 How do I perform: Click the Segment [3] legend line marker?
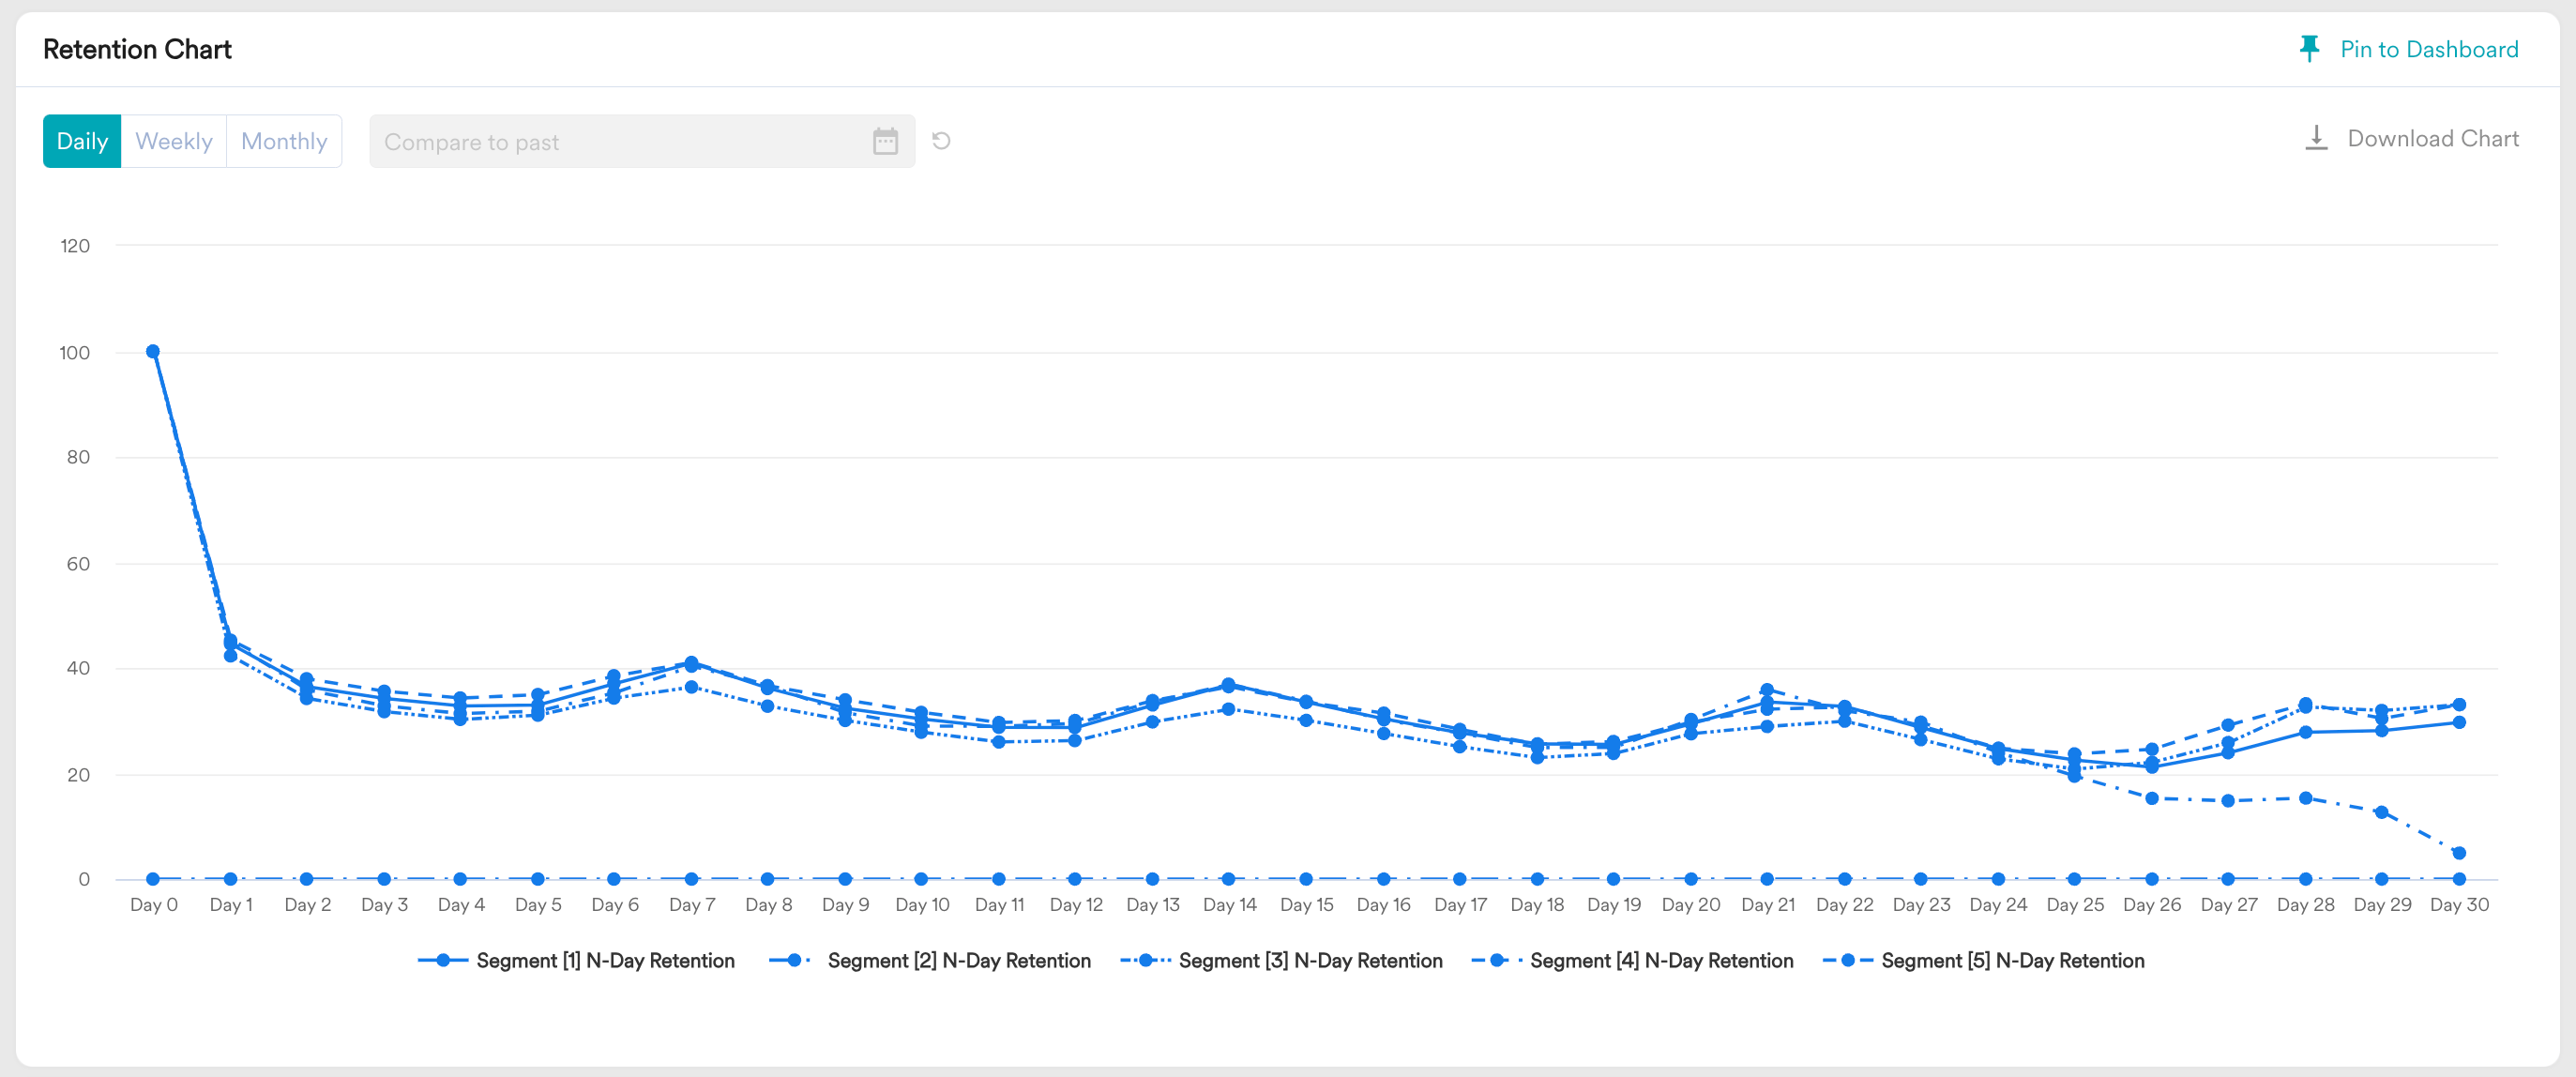pos(1145,960)
